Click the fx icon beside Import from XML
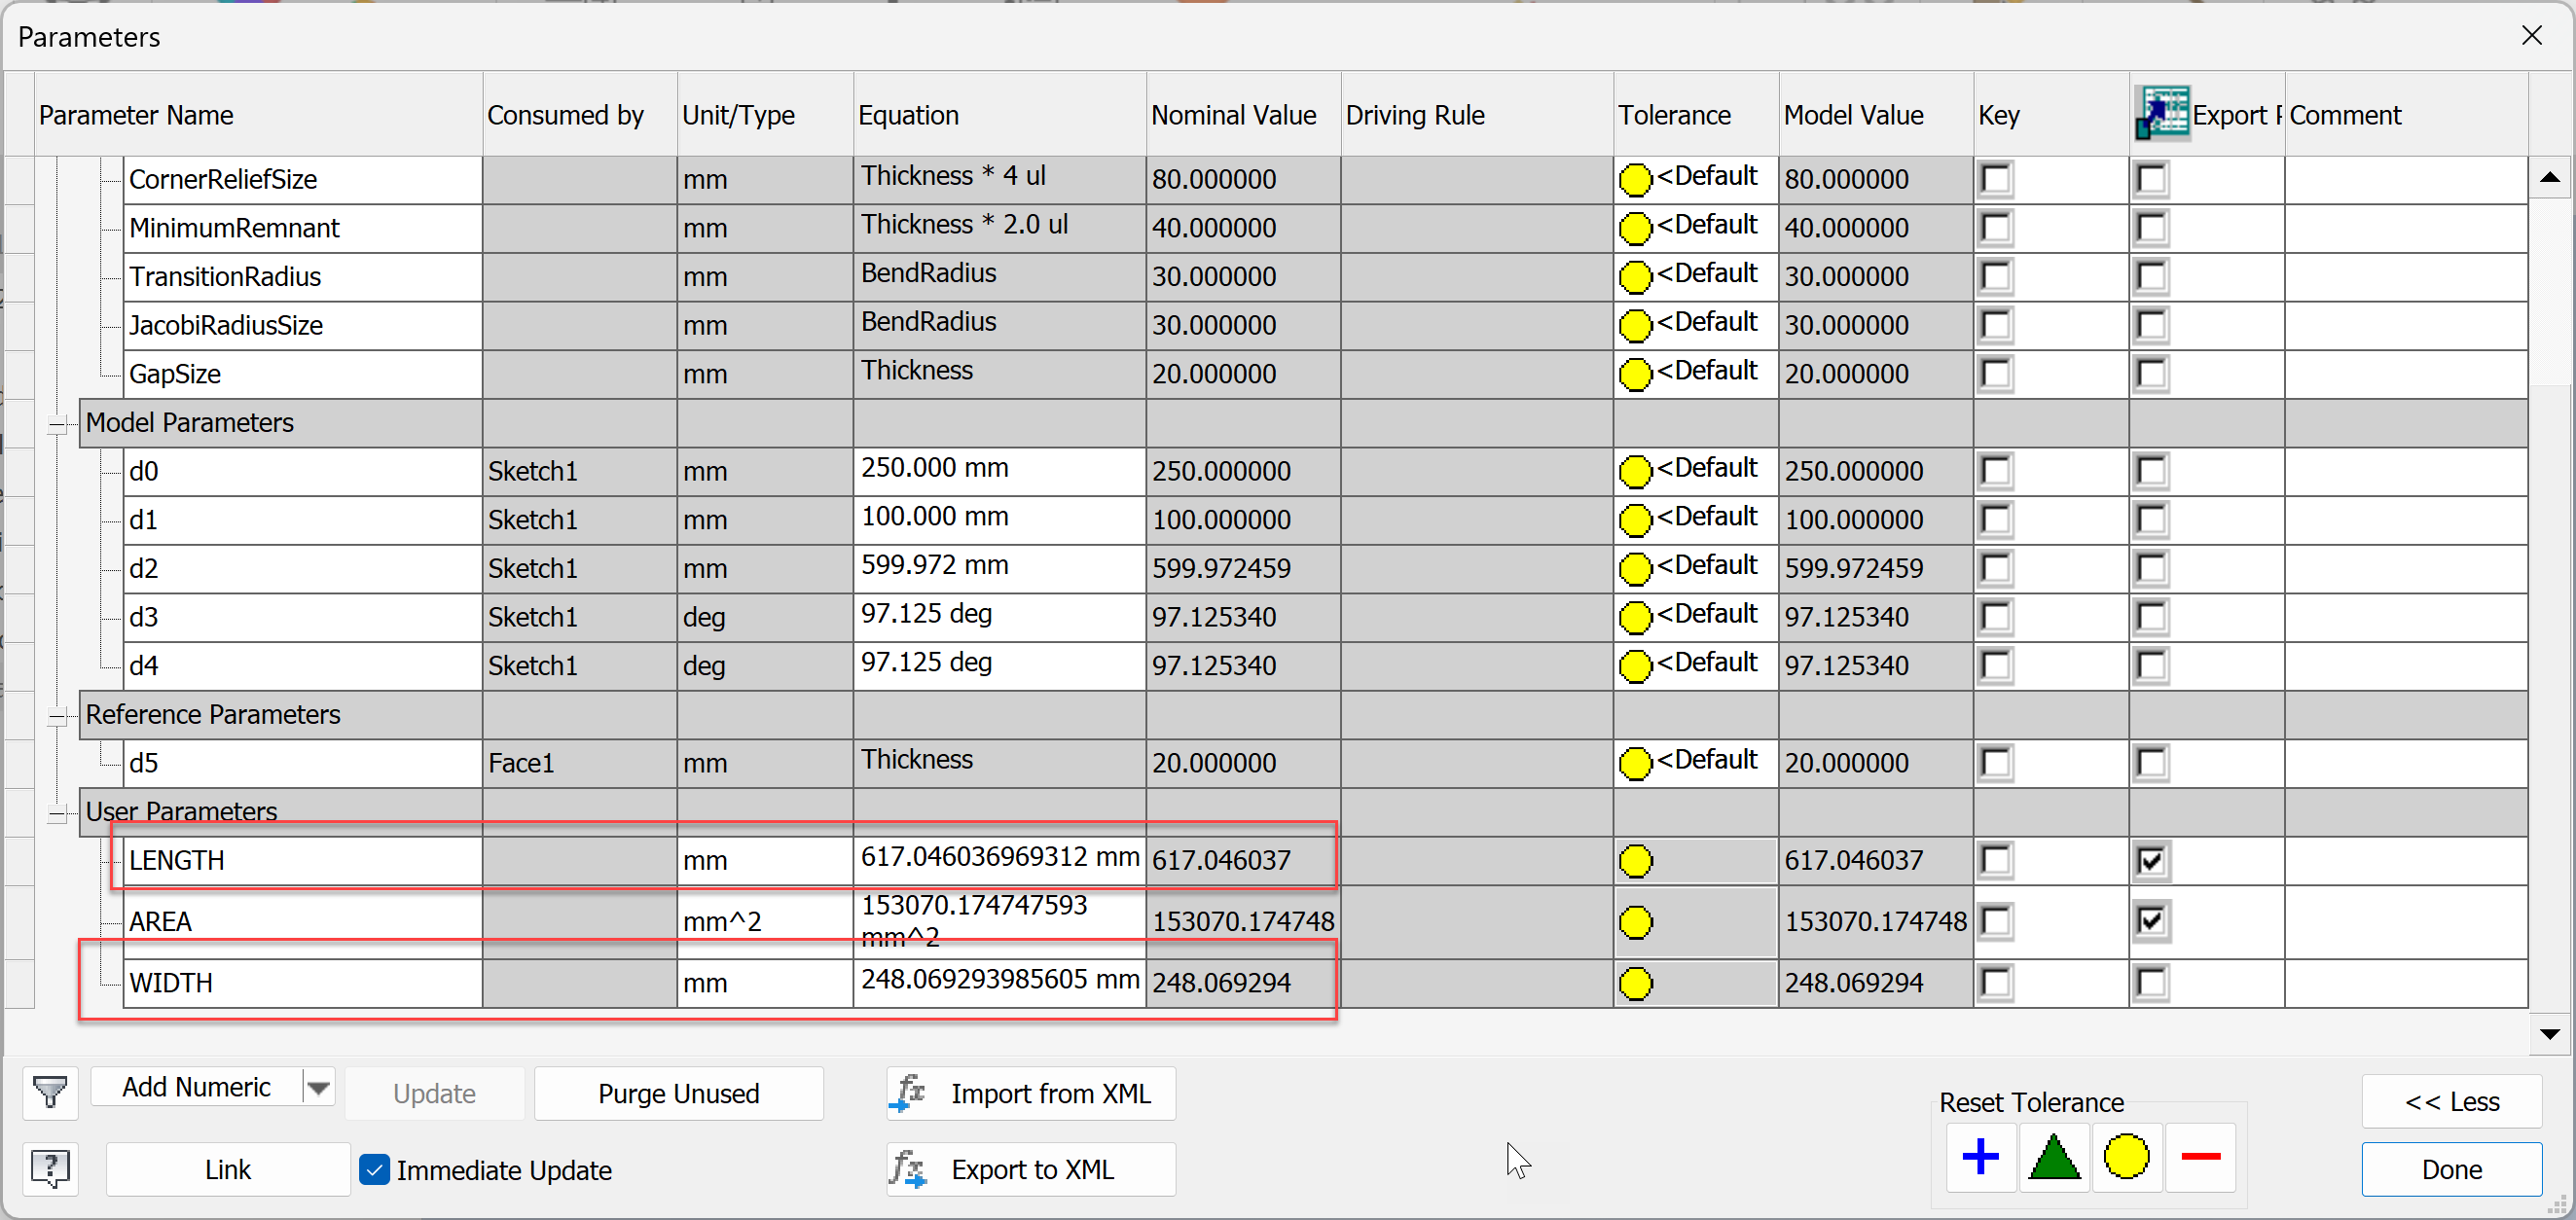 (x=906, y=1093)
